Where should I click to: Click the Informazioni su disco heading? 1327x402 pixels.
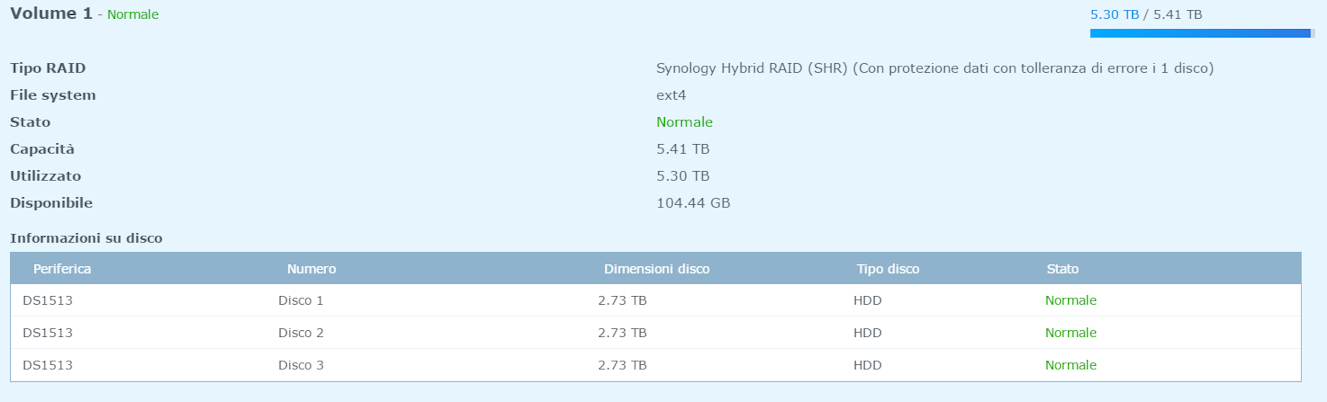coord(86,238)
